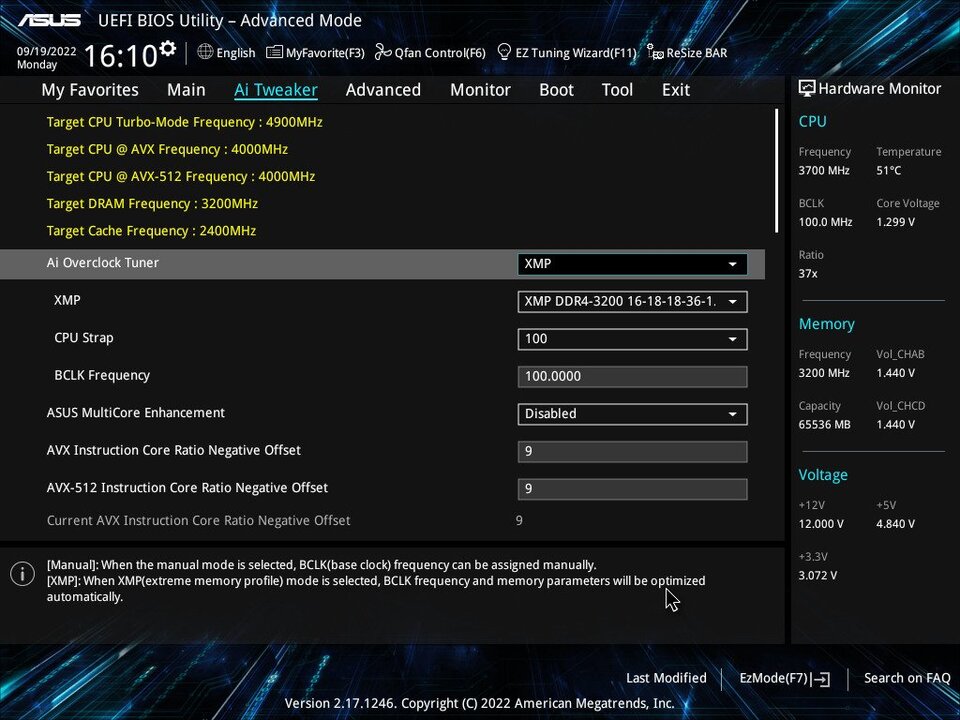
Task: Open ASUS MultiCore Enhancement dropdown
Action: tap(632, 414)
